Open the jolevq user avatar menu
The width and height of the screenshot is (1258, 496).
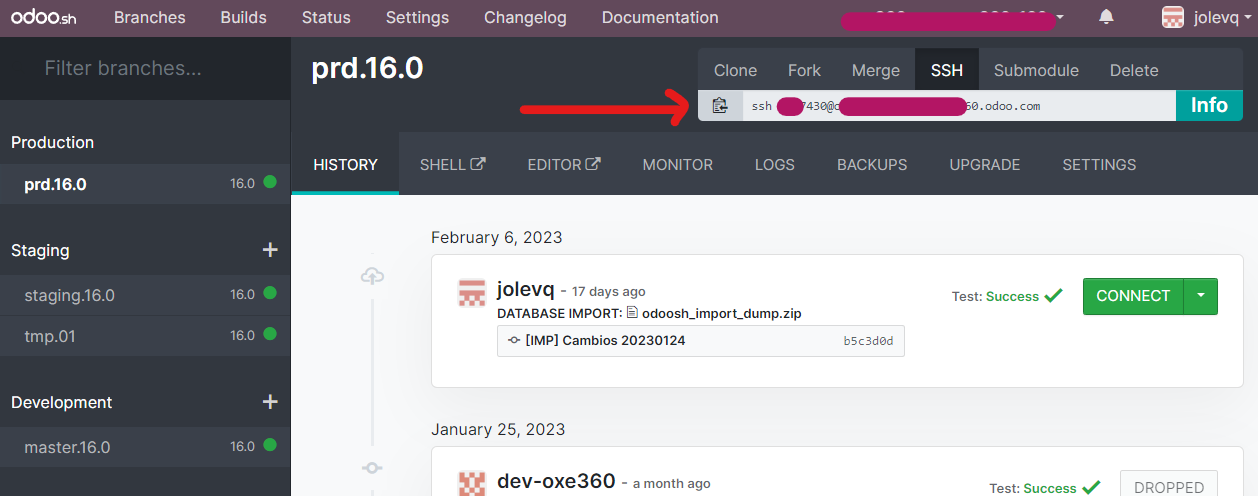(1173, 17)
